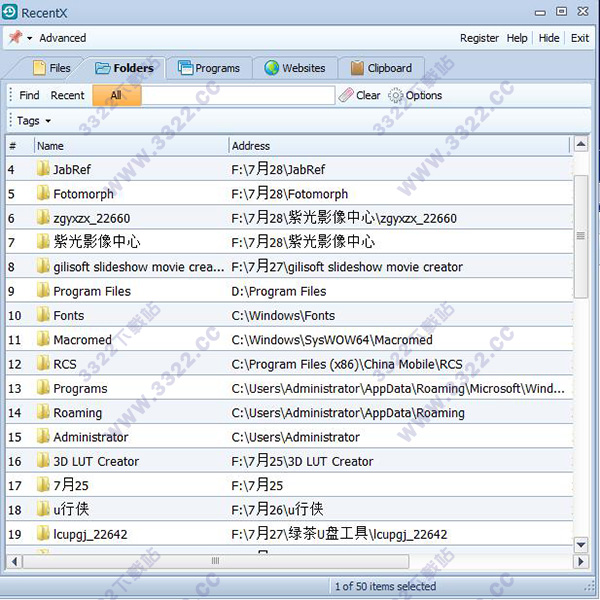Select the Fotomorph name text
Screen dimensions: 600x600
tap(83, 194)
